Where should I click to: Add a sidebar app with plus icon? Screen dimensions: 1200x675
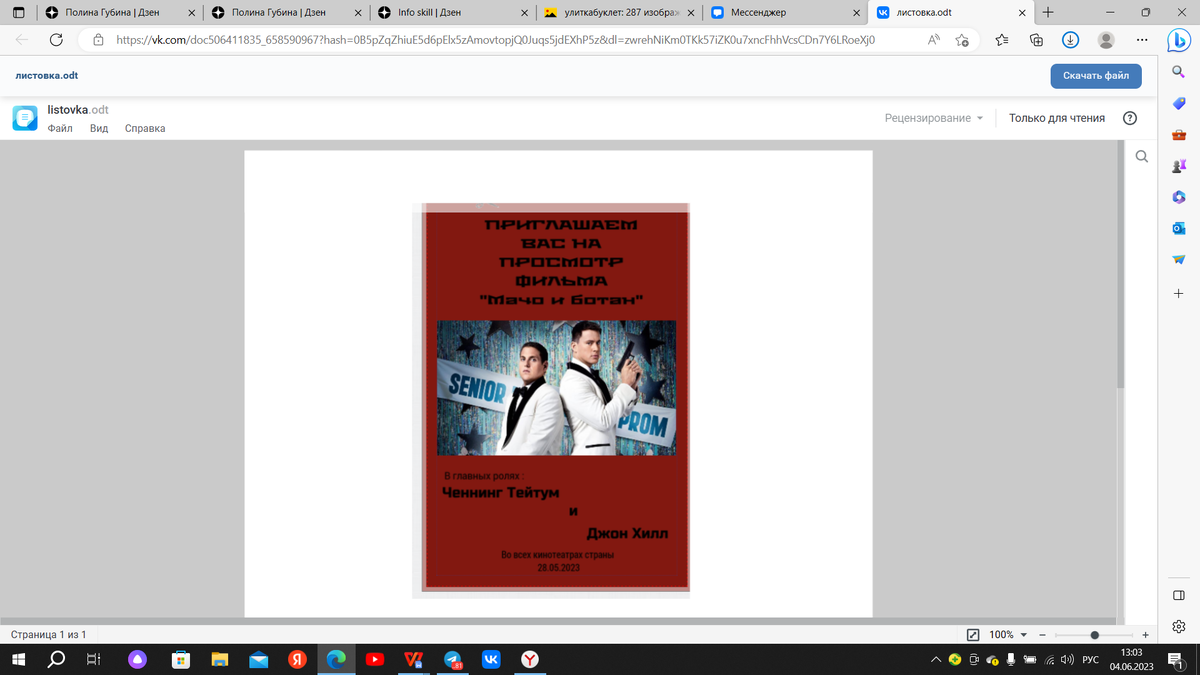pos(1178,293)
